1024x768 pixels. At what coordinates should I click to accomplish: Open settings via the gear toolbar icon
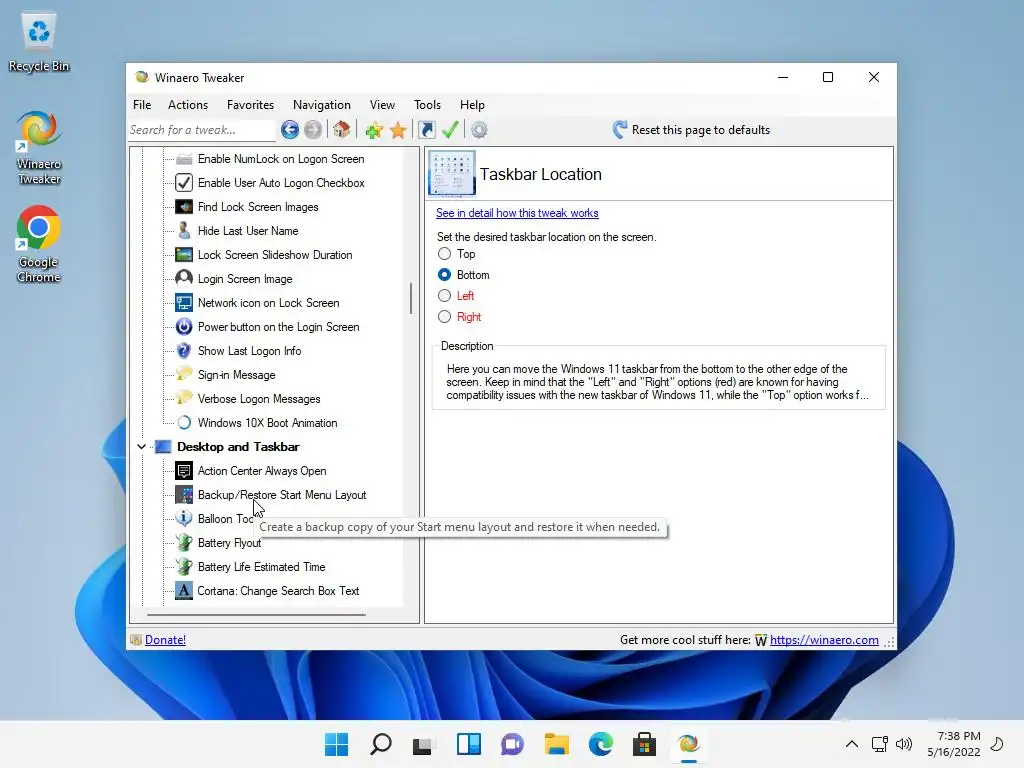coord(479,130)
